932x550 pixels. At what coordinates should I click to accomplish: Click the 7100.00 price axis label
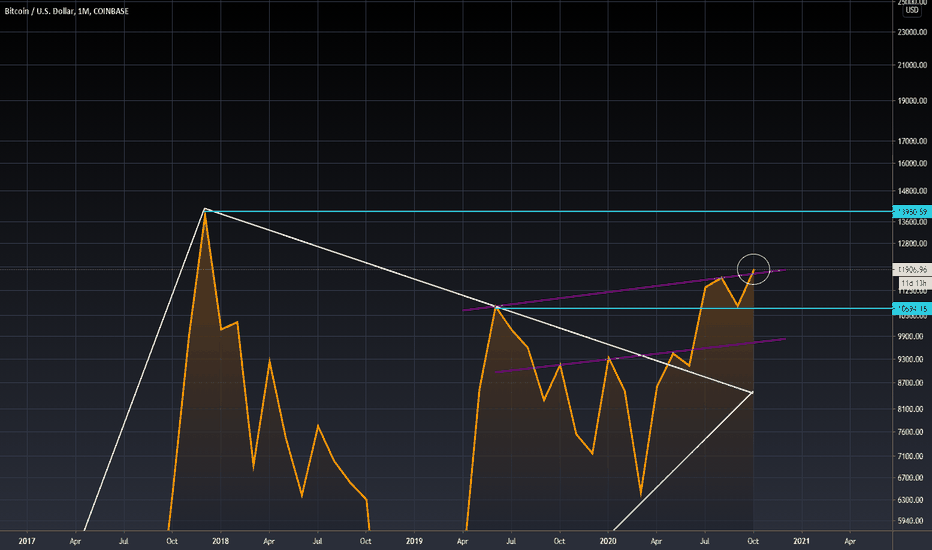pyautogui.click(x=911, y=456)
